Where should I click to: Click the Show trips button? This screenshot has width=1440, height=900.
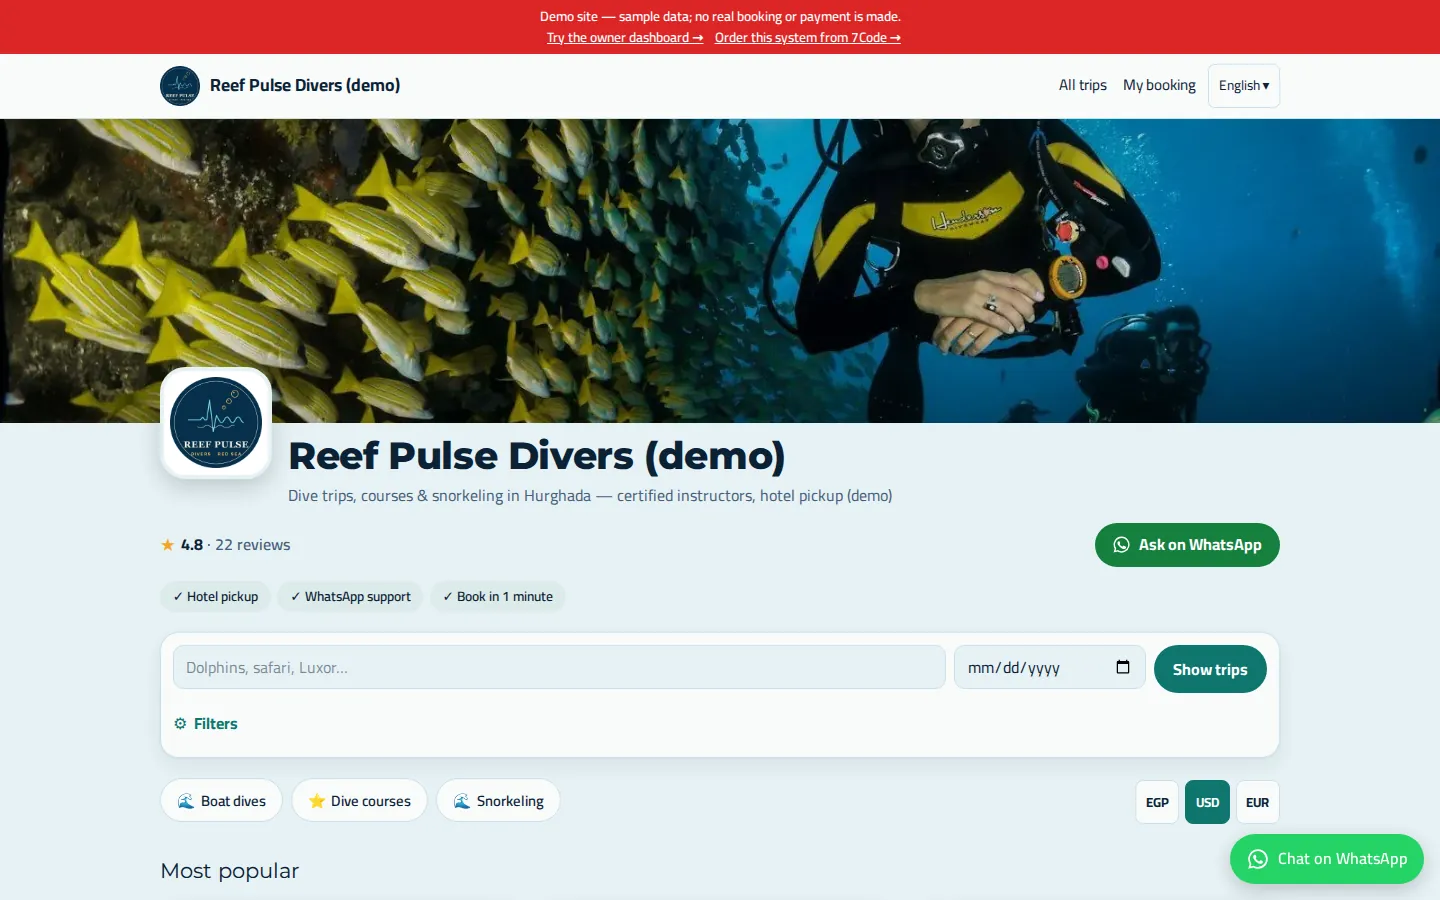click(x=1210, y=669)
